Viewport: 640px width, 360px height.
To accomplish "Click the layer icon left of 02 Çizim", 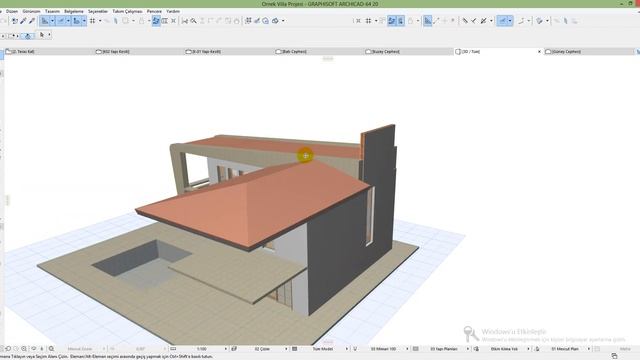I will click(x=234, y=349).
